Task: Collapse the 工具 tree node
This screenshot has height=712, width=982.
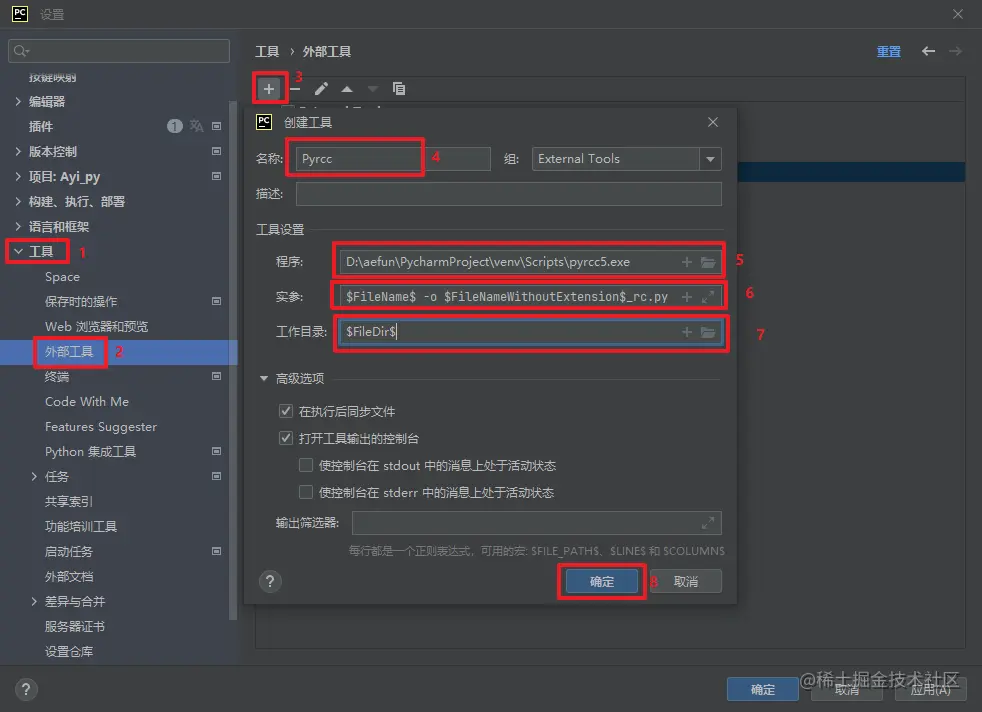Action: click(18, 251)
